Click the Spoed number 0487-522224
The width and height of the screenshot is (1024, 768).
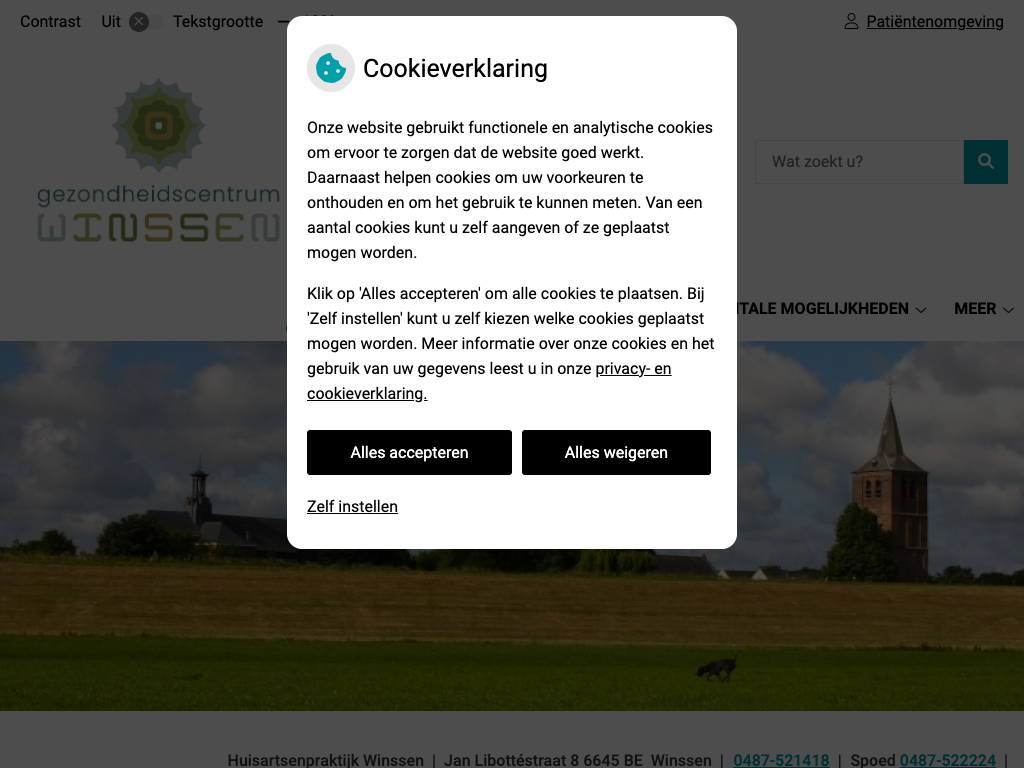tap(948, 760)
